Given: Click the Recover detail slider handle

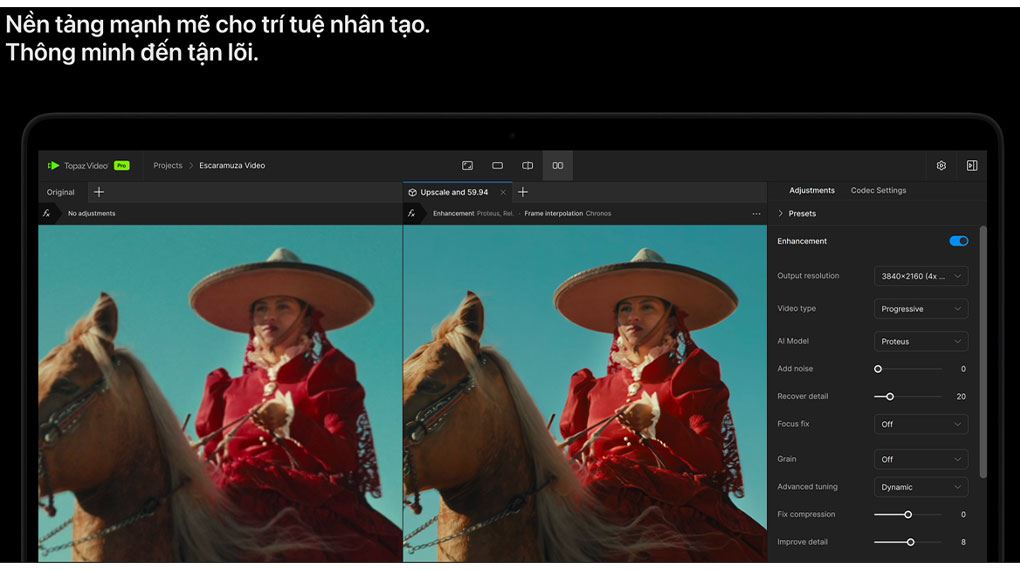Looking at the screenshot, I should (x=890, y=397).
